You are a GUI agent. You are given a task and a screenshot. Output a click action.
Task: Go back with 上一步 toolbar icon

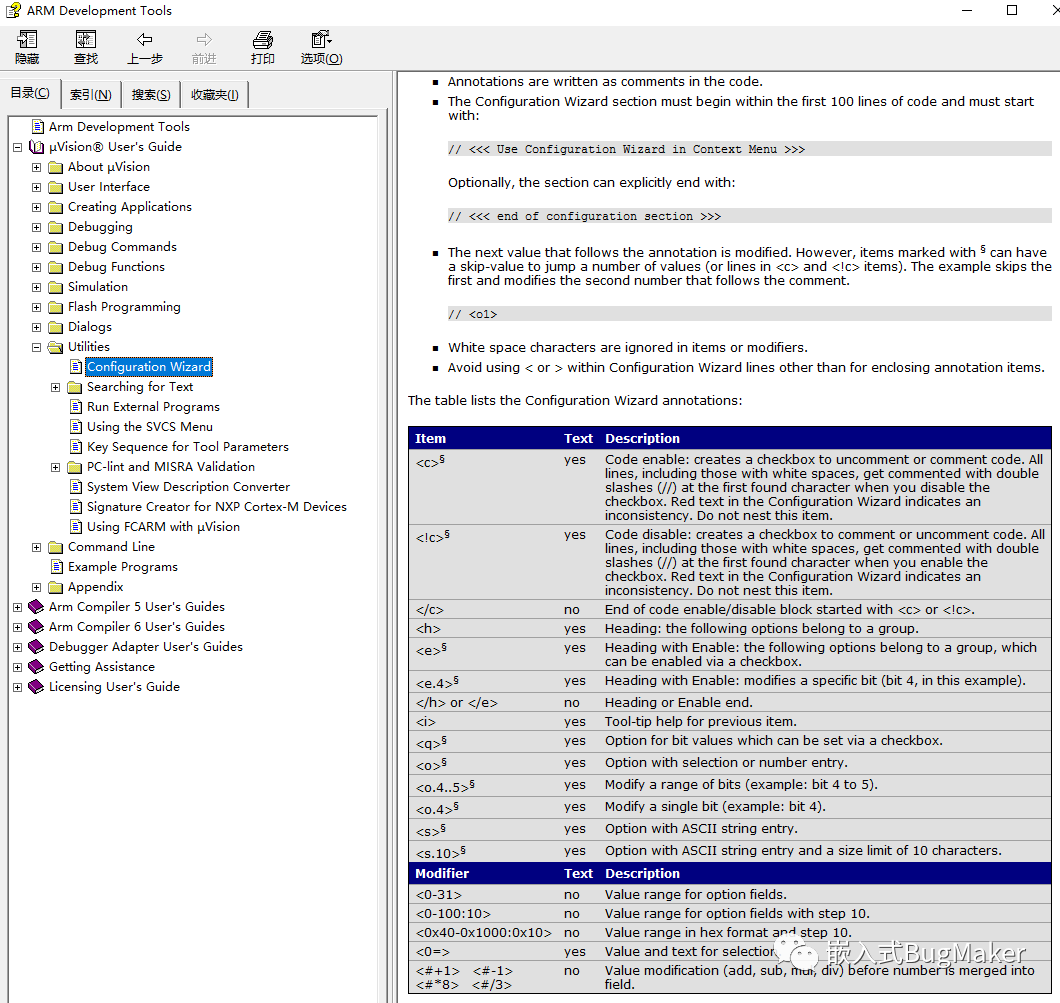click(145, 40)
